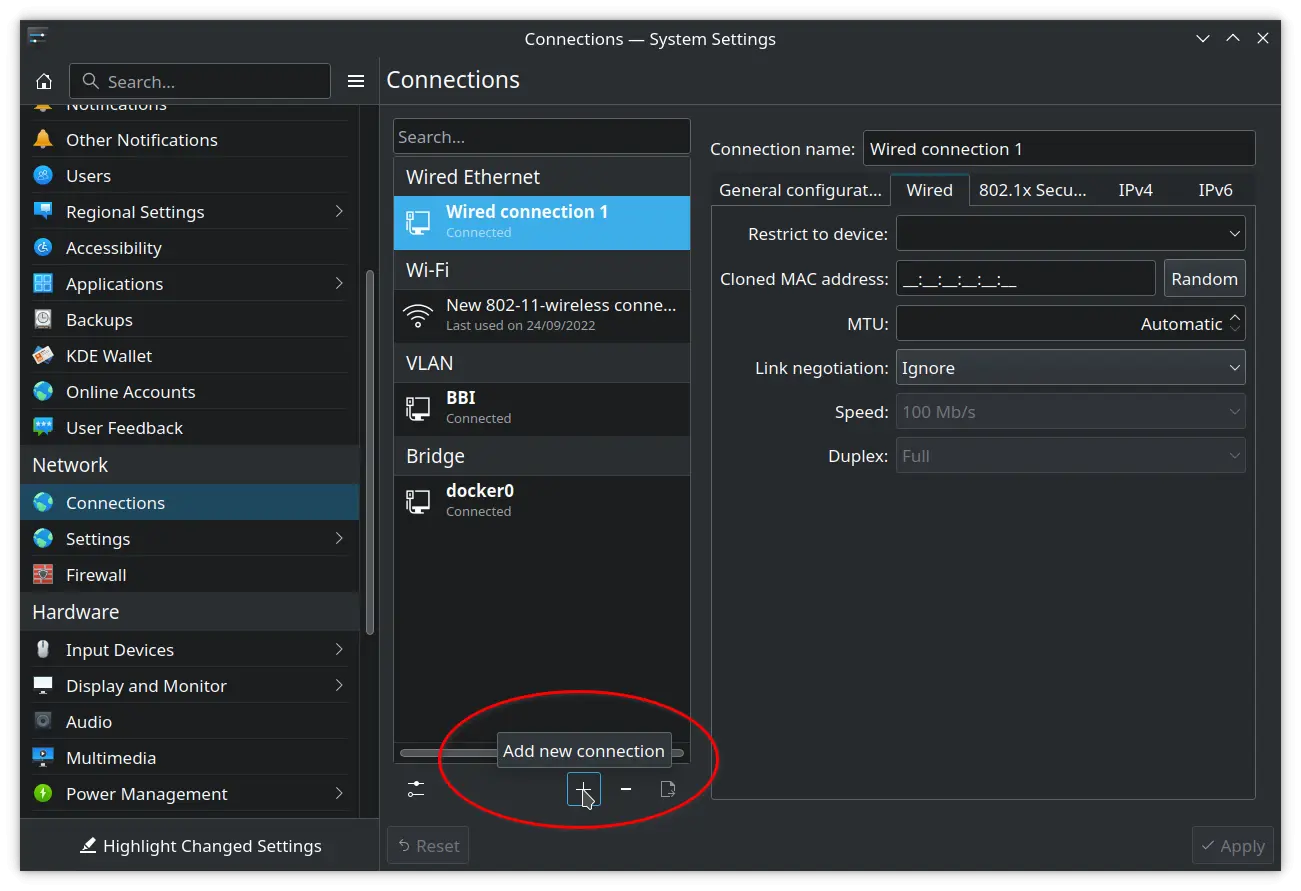The width and height of the screenshot is (1301, 891).
Task: Add a new connection with the plus button
Action: point(584,790)
